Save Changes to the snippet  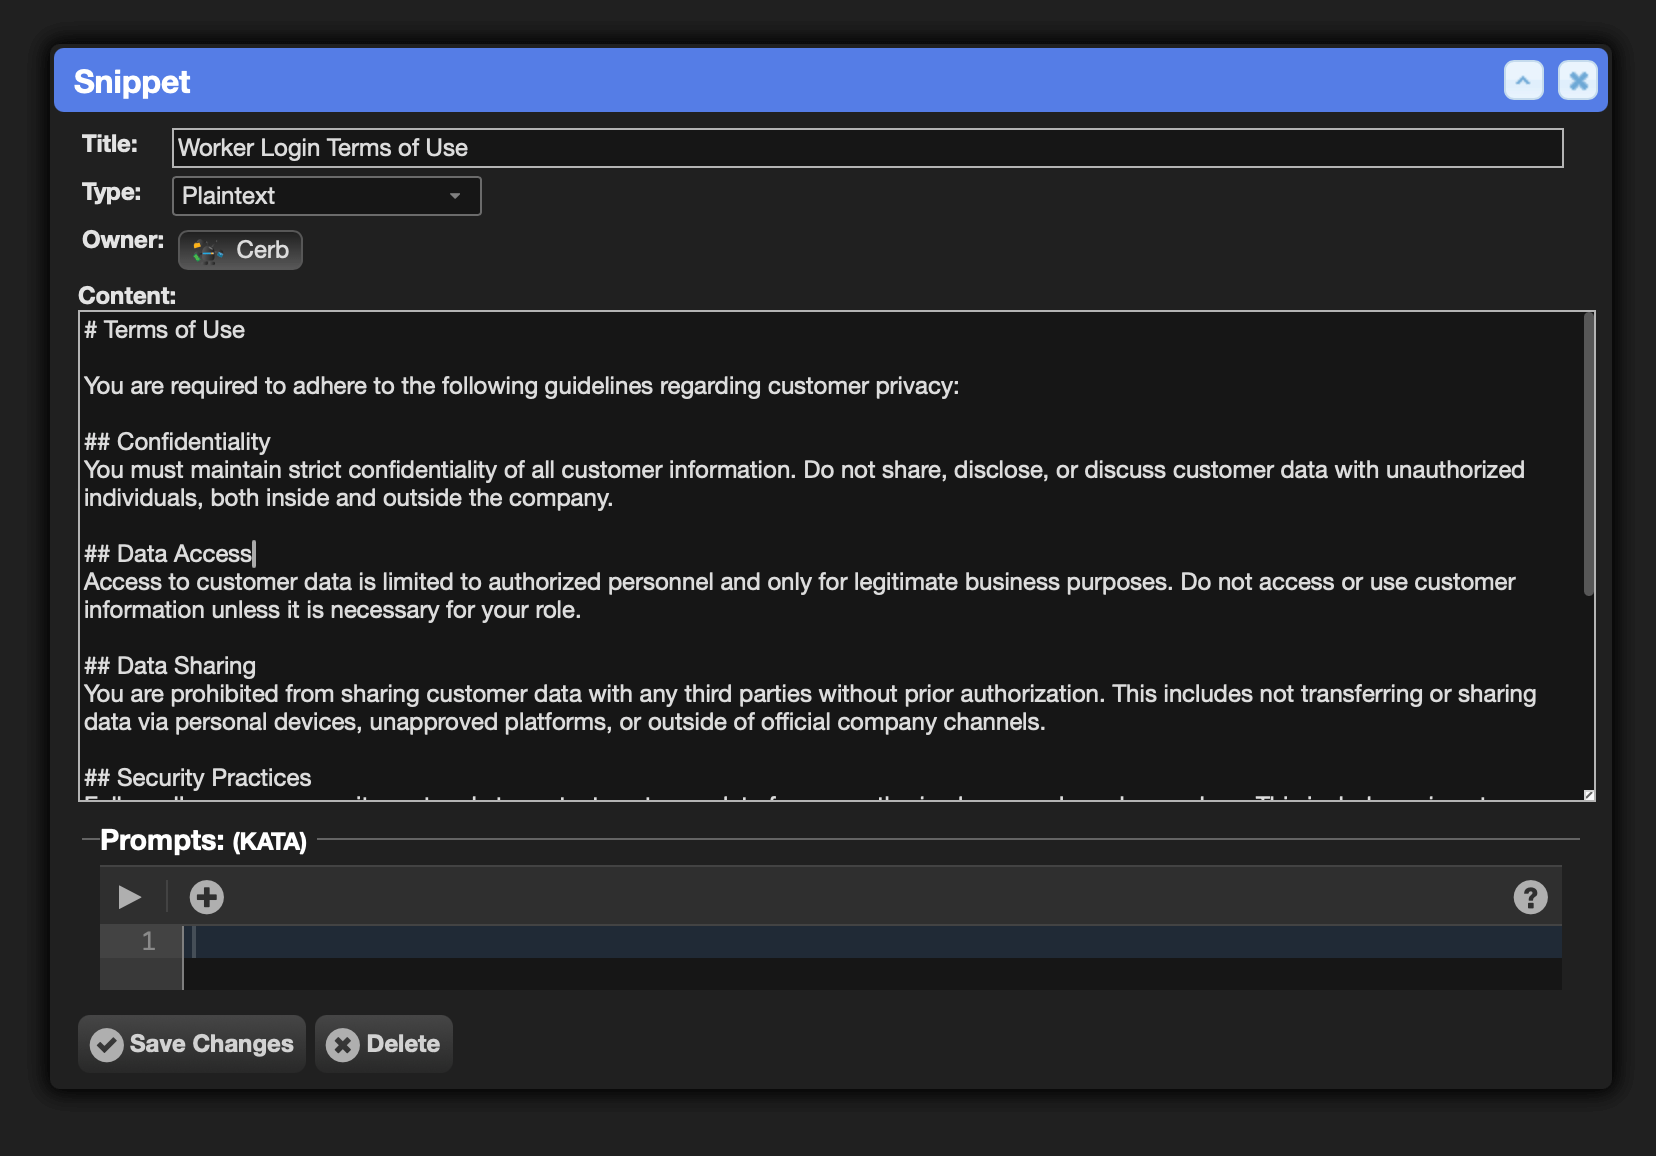coord(192,1044)
